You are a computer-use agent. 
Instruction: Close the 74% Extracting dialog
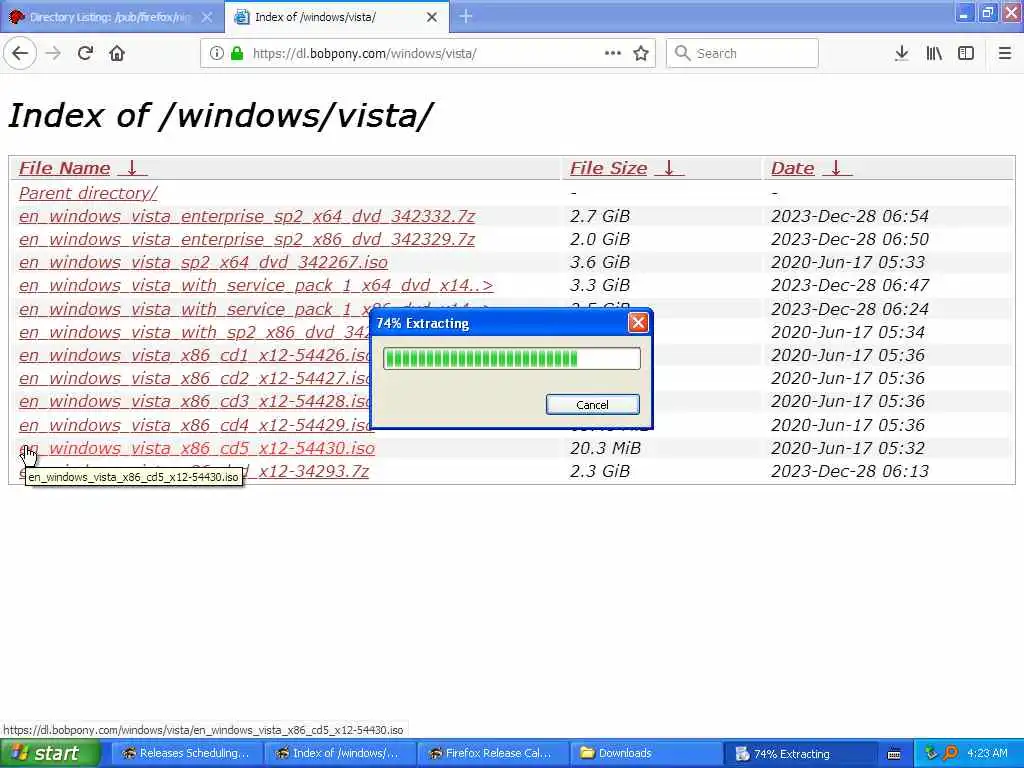tap(638, 323)
